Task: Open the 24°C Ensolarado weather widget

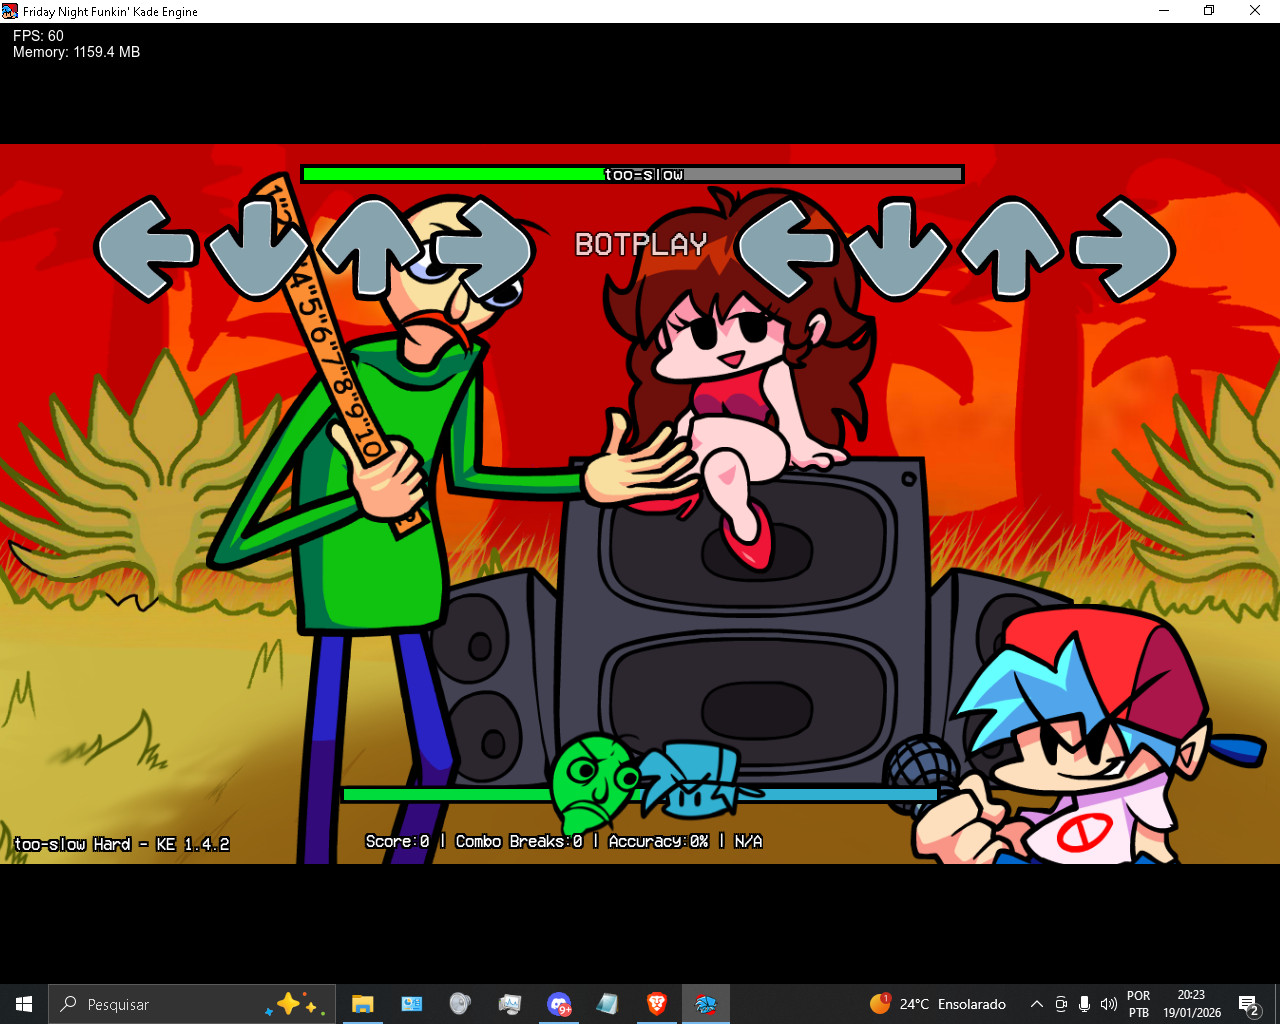Action: pos(938,1004)
